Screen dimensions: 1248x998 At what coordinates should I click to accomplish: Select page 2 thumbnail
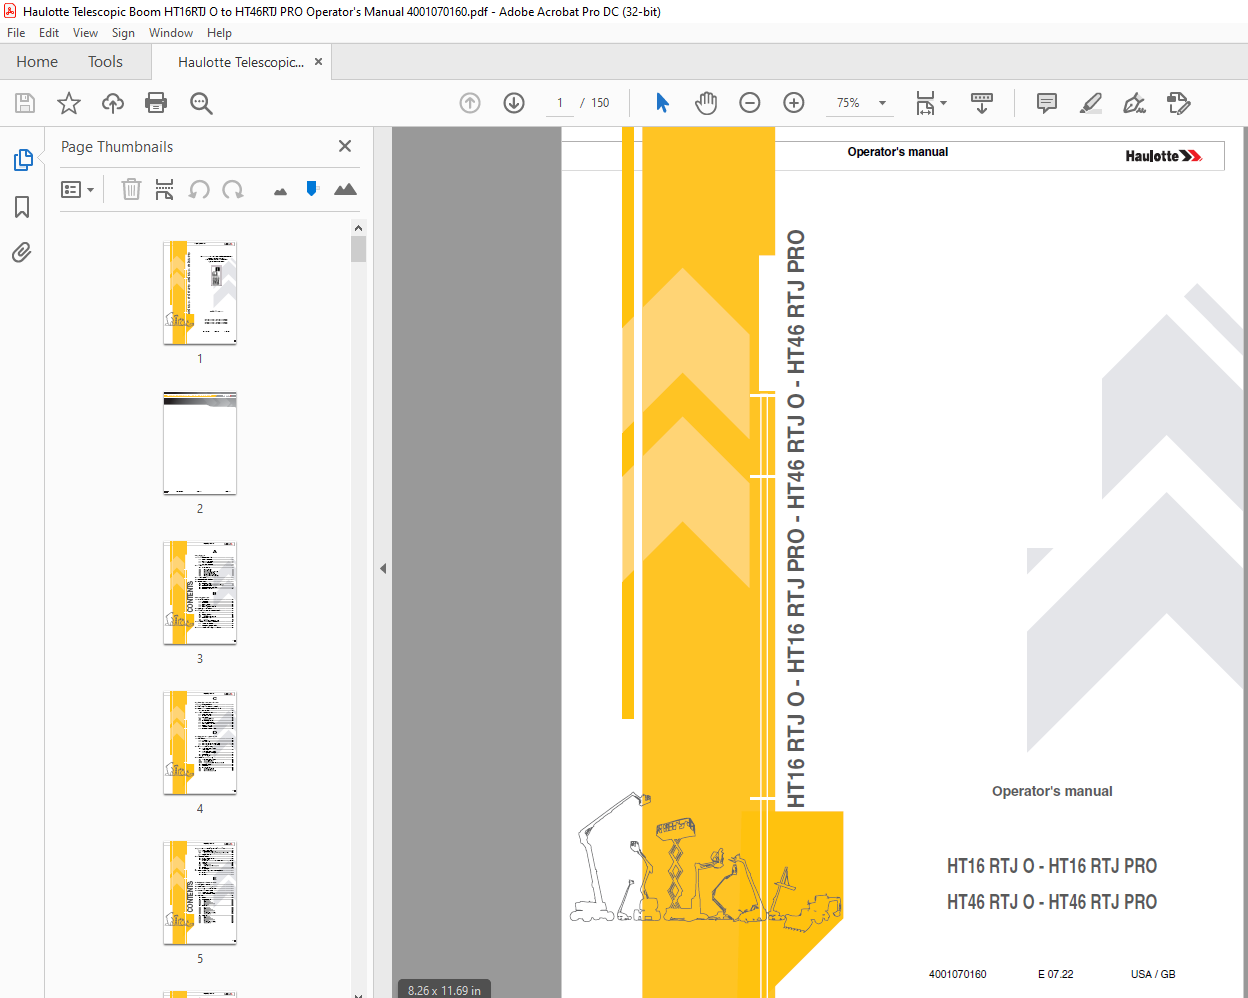pos(200,443)
